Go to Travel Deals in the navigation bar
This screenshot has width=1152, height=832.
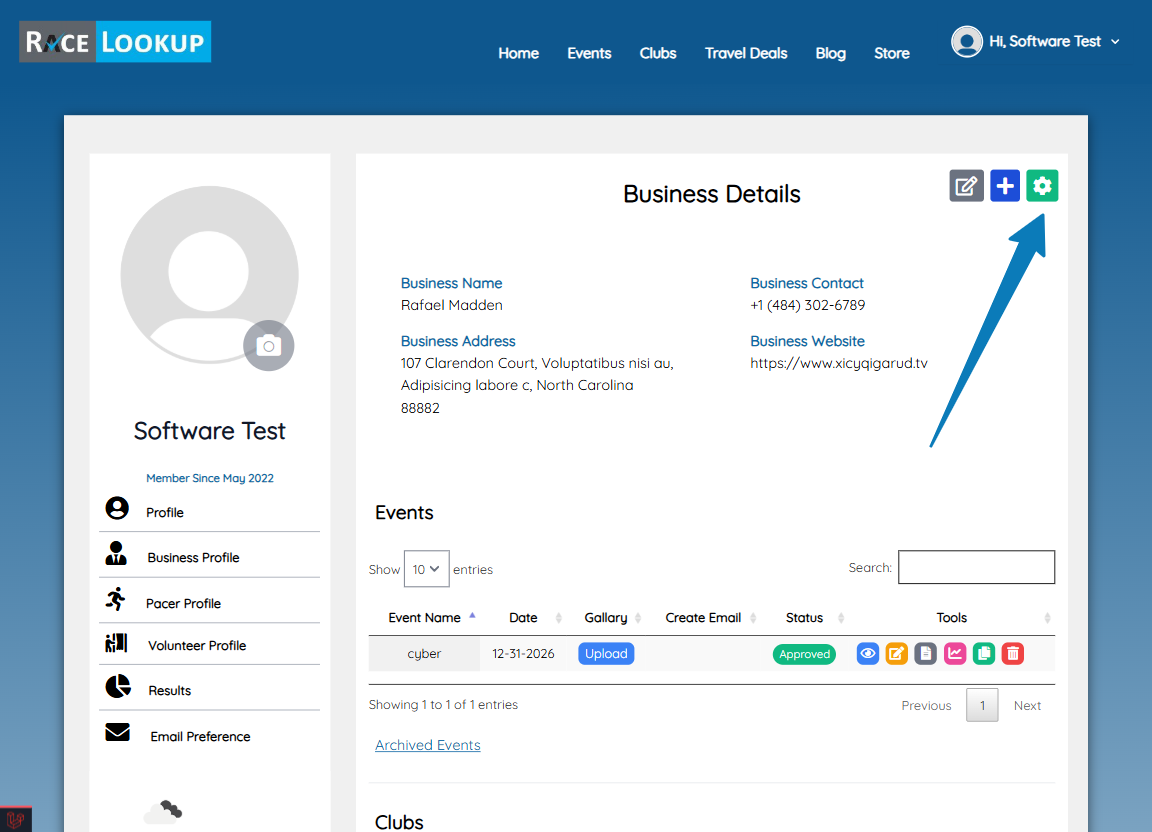pyautogui.click(x=746, y=53)
